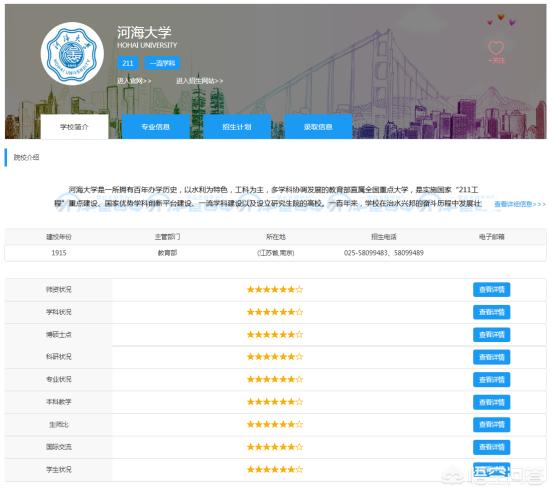Click the 学生状况 star rating

(275, 470)
